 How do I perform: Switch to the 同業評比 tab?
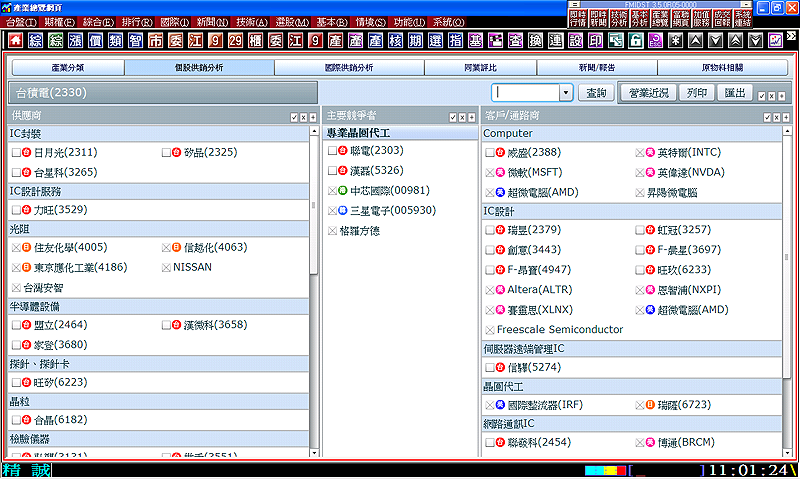(x=480, y=67)
